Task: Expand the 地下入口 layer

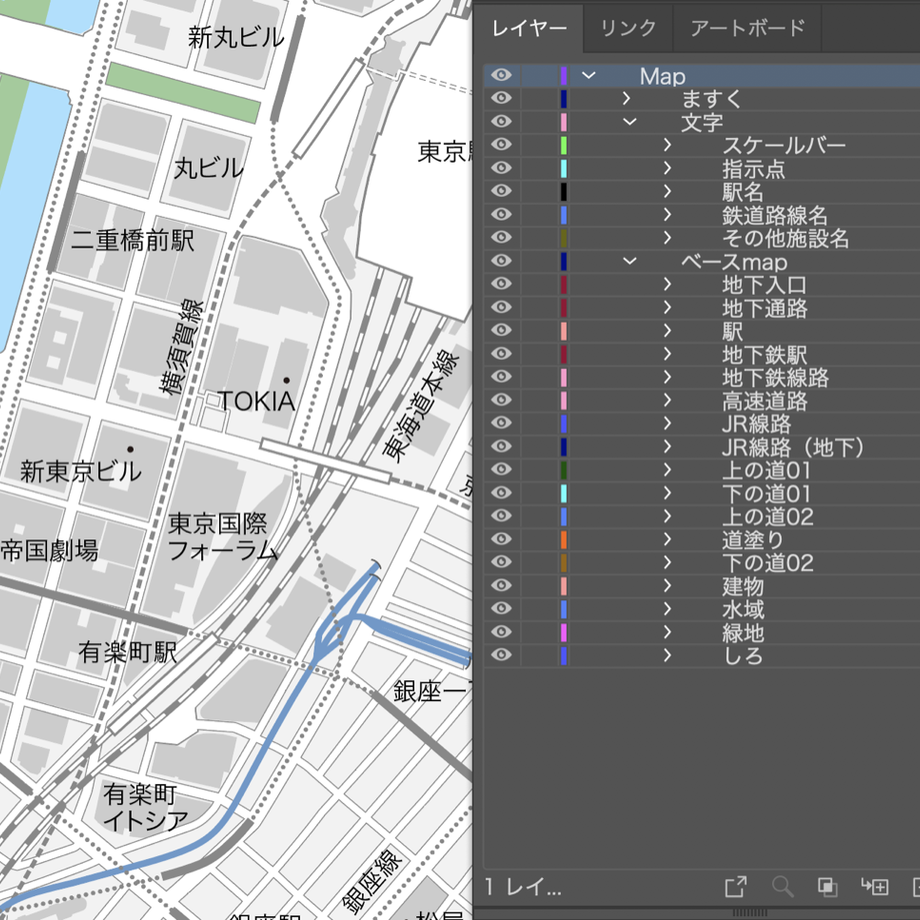Action: point(667,283)
